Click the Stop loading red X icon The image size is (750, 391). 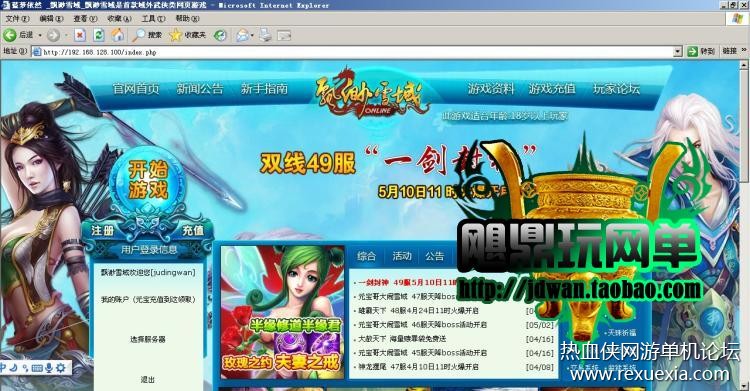point(80,35)
